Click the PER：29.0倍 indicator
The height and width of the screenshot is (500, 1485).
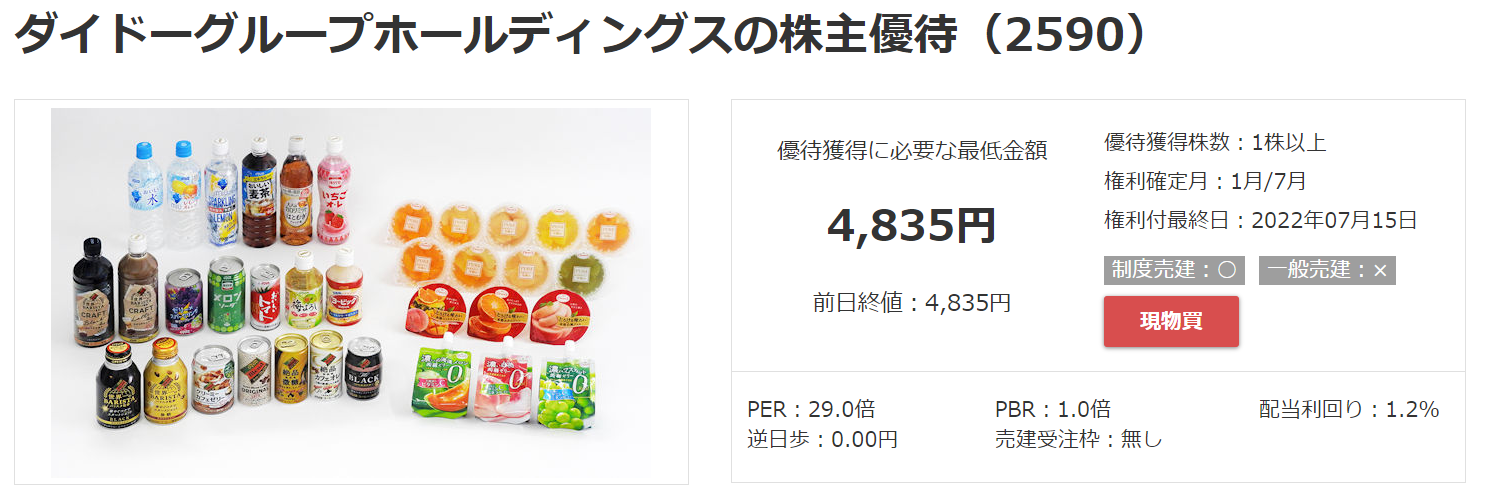(x=812, y=409)
